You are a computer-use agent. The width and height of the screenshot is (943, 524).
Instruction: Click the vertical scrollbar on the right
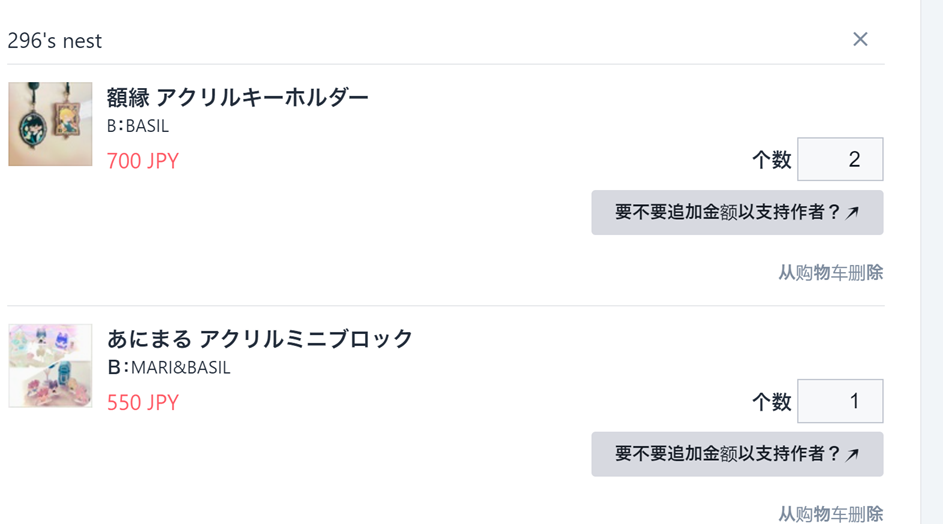tap(931, 260)
